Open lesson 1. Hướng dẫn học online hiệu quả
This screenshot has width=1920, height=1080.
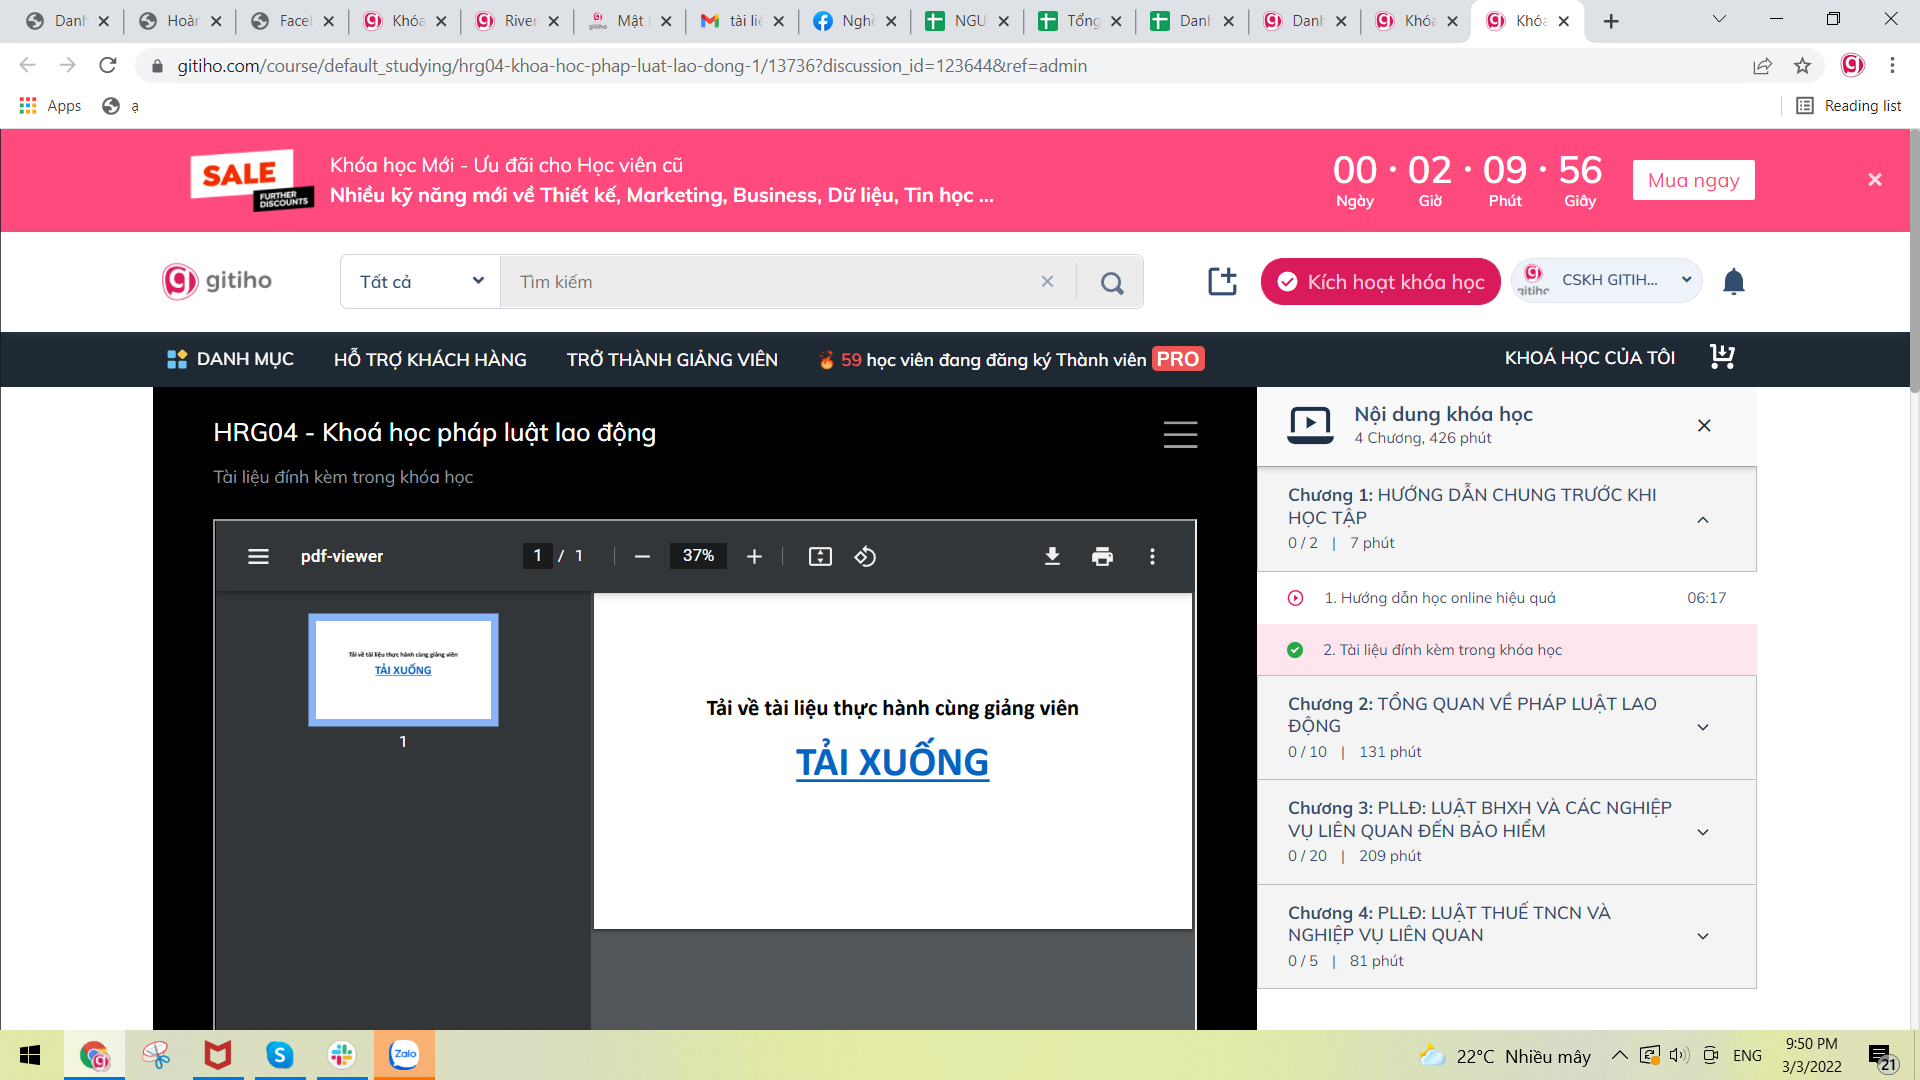click(1506, 598)
